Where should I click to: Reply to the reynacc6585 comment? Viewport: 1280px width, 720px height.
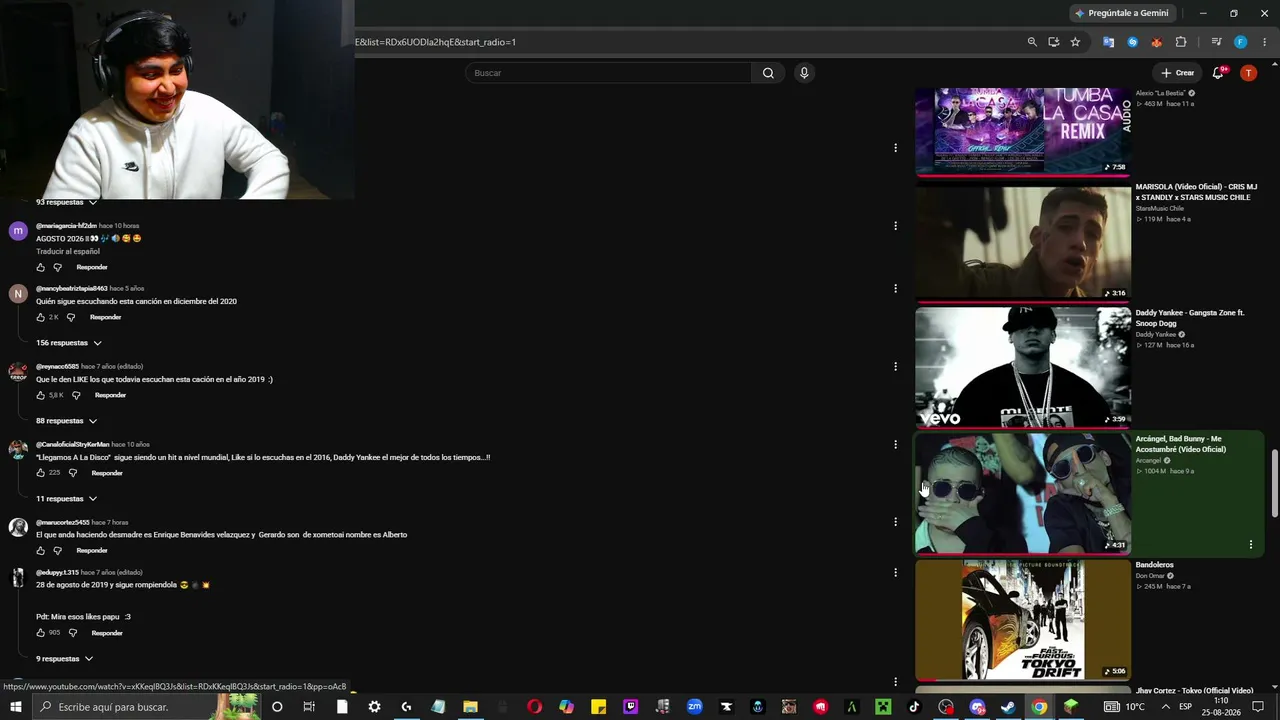pyautogui.click(x=110, y=395)
